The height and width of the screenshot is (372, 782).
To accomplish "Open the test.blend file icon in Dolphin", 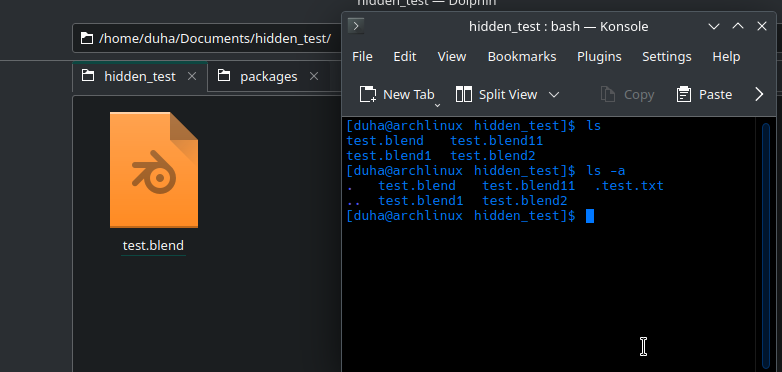I will tap(154, 170).
